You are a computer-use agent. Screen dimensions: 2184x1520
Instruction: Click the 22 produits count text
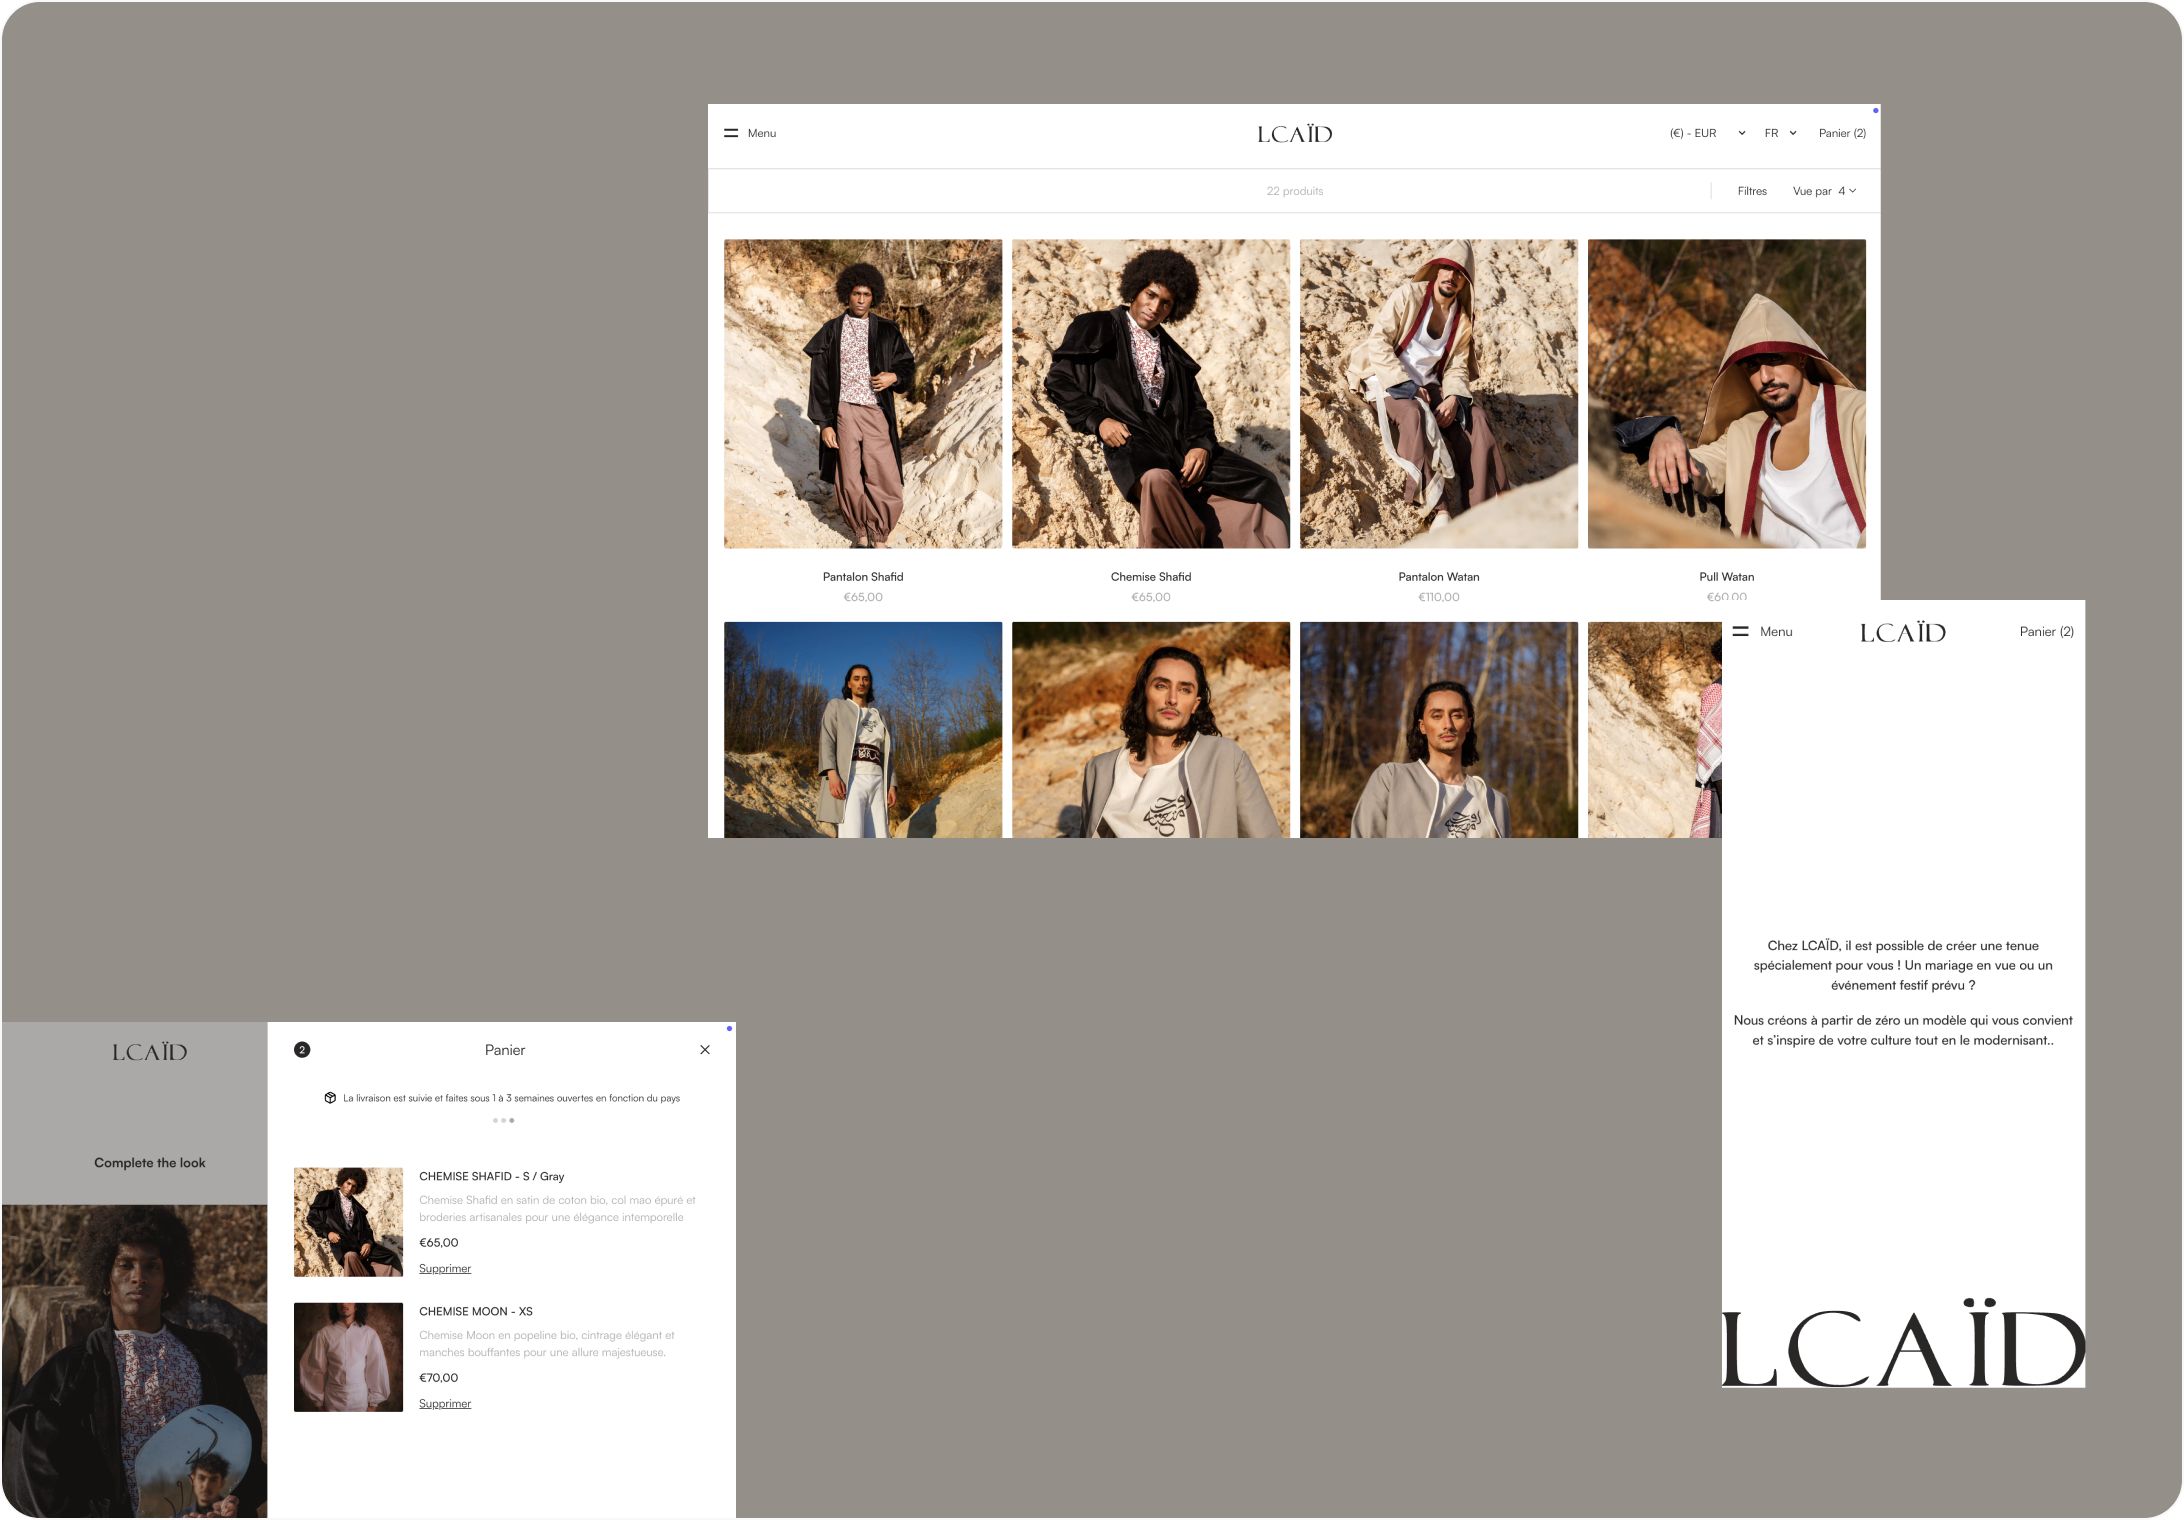tap(1295, 191)
